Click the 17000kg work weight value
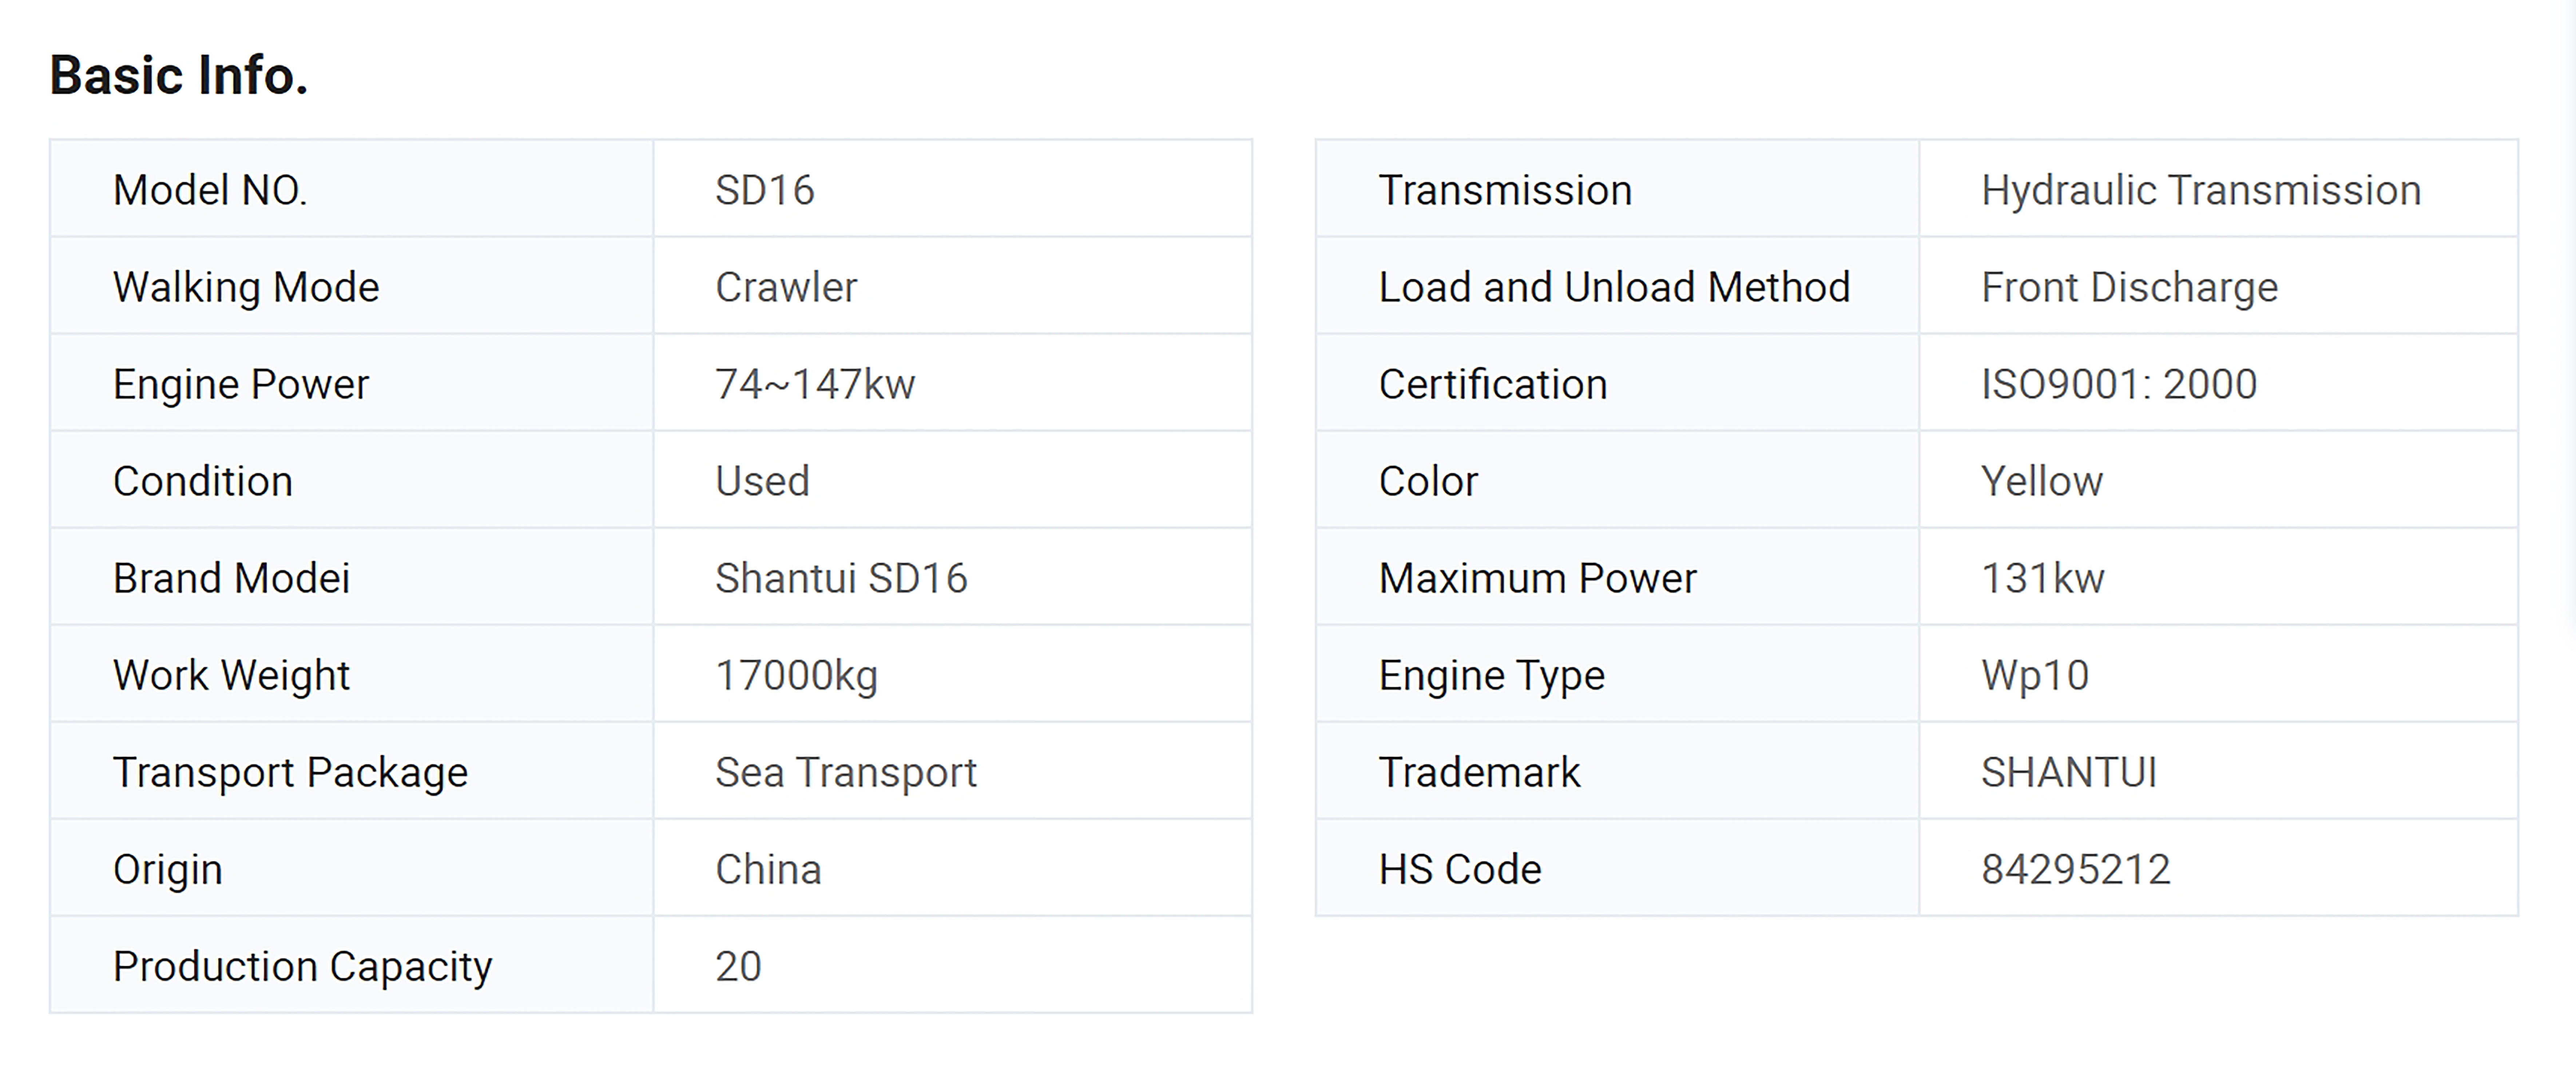 click(796, 675)
